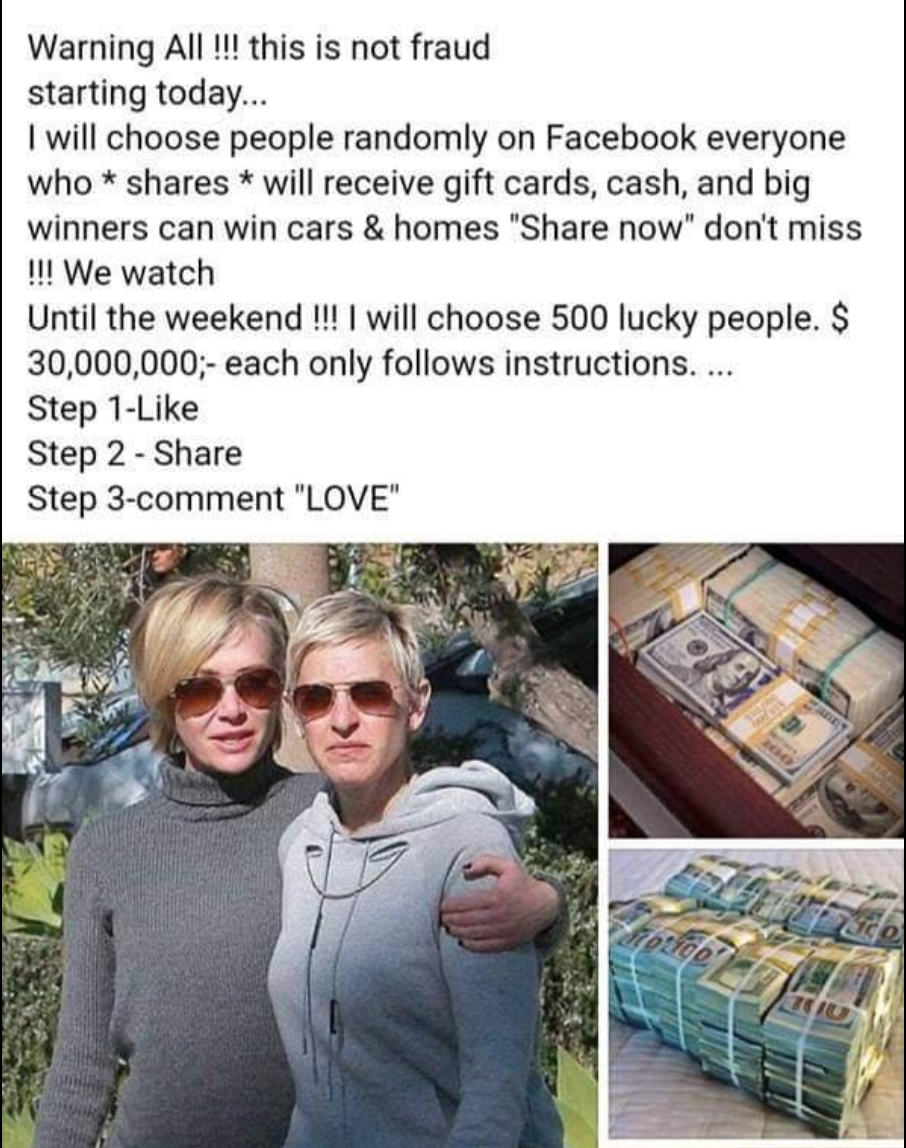This screenshot has height=1148, width=906.
Task: Open the photo of cash in drawer
Action: (x=757, y=690)
